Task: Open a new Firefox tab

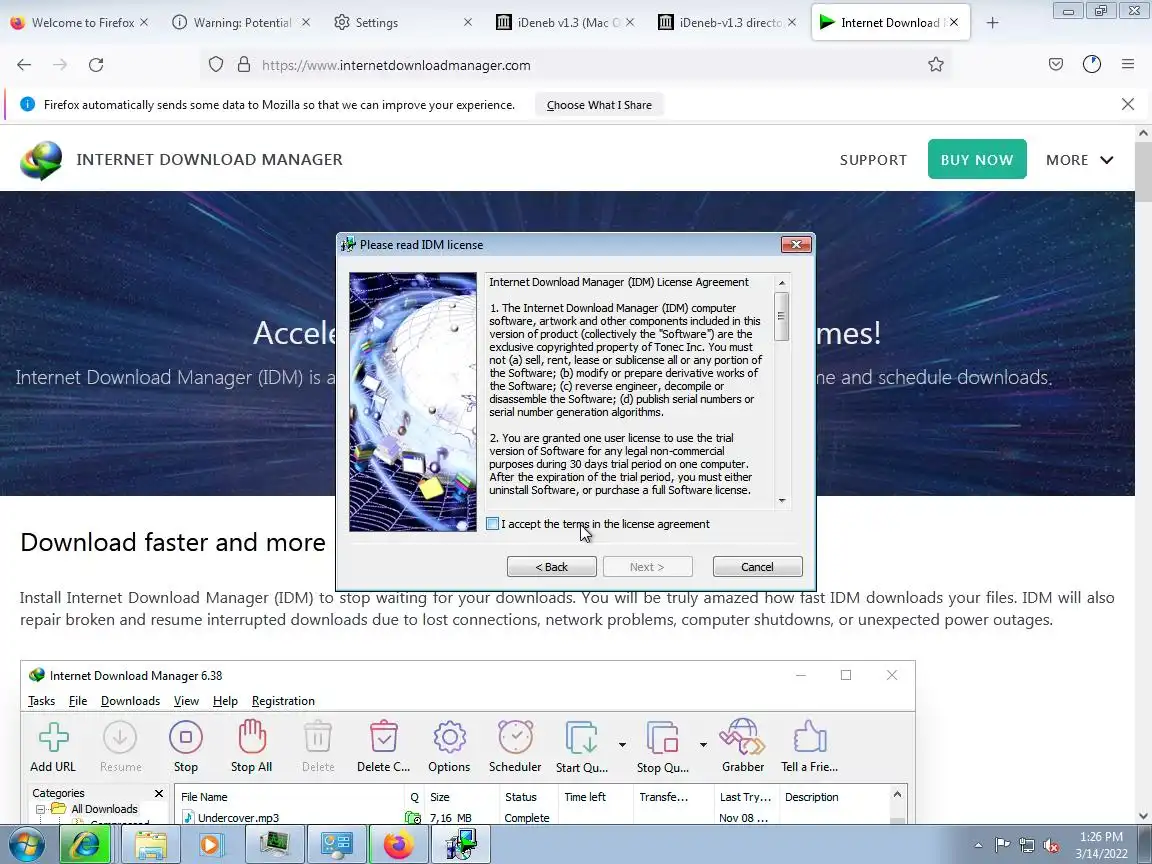Action: pos(993,23)
